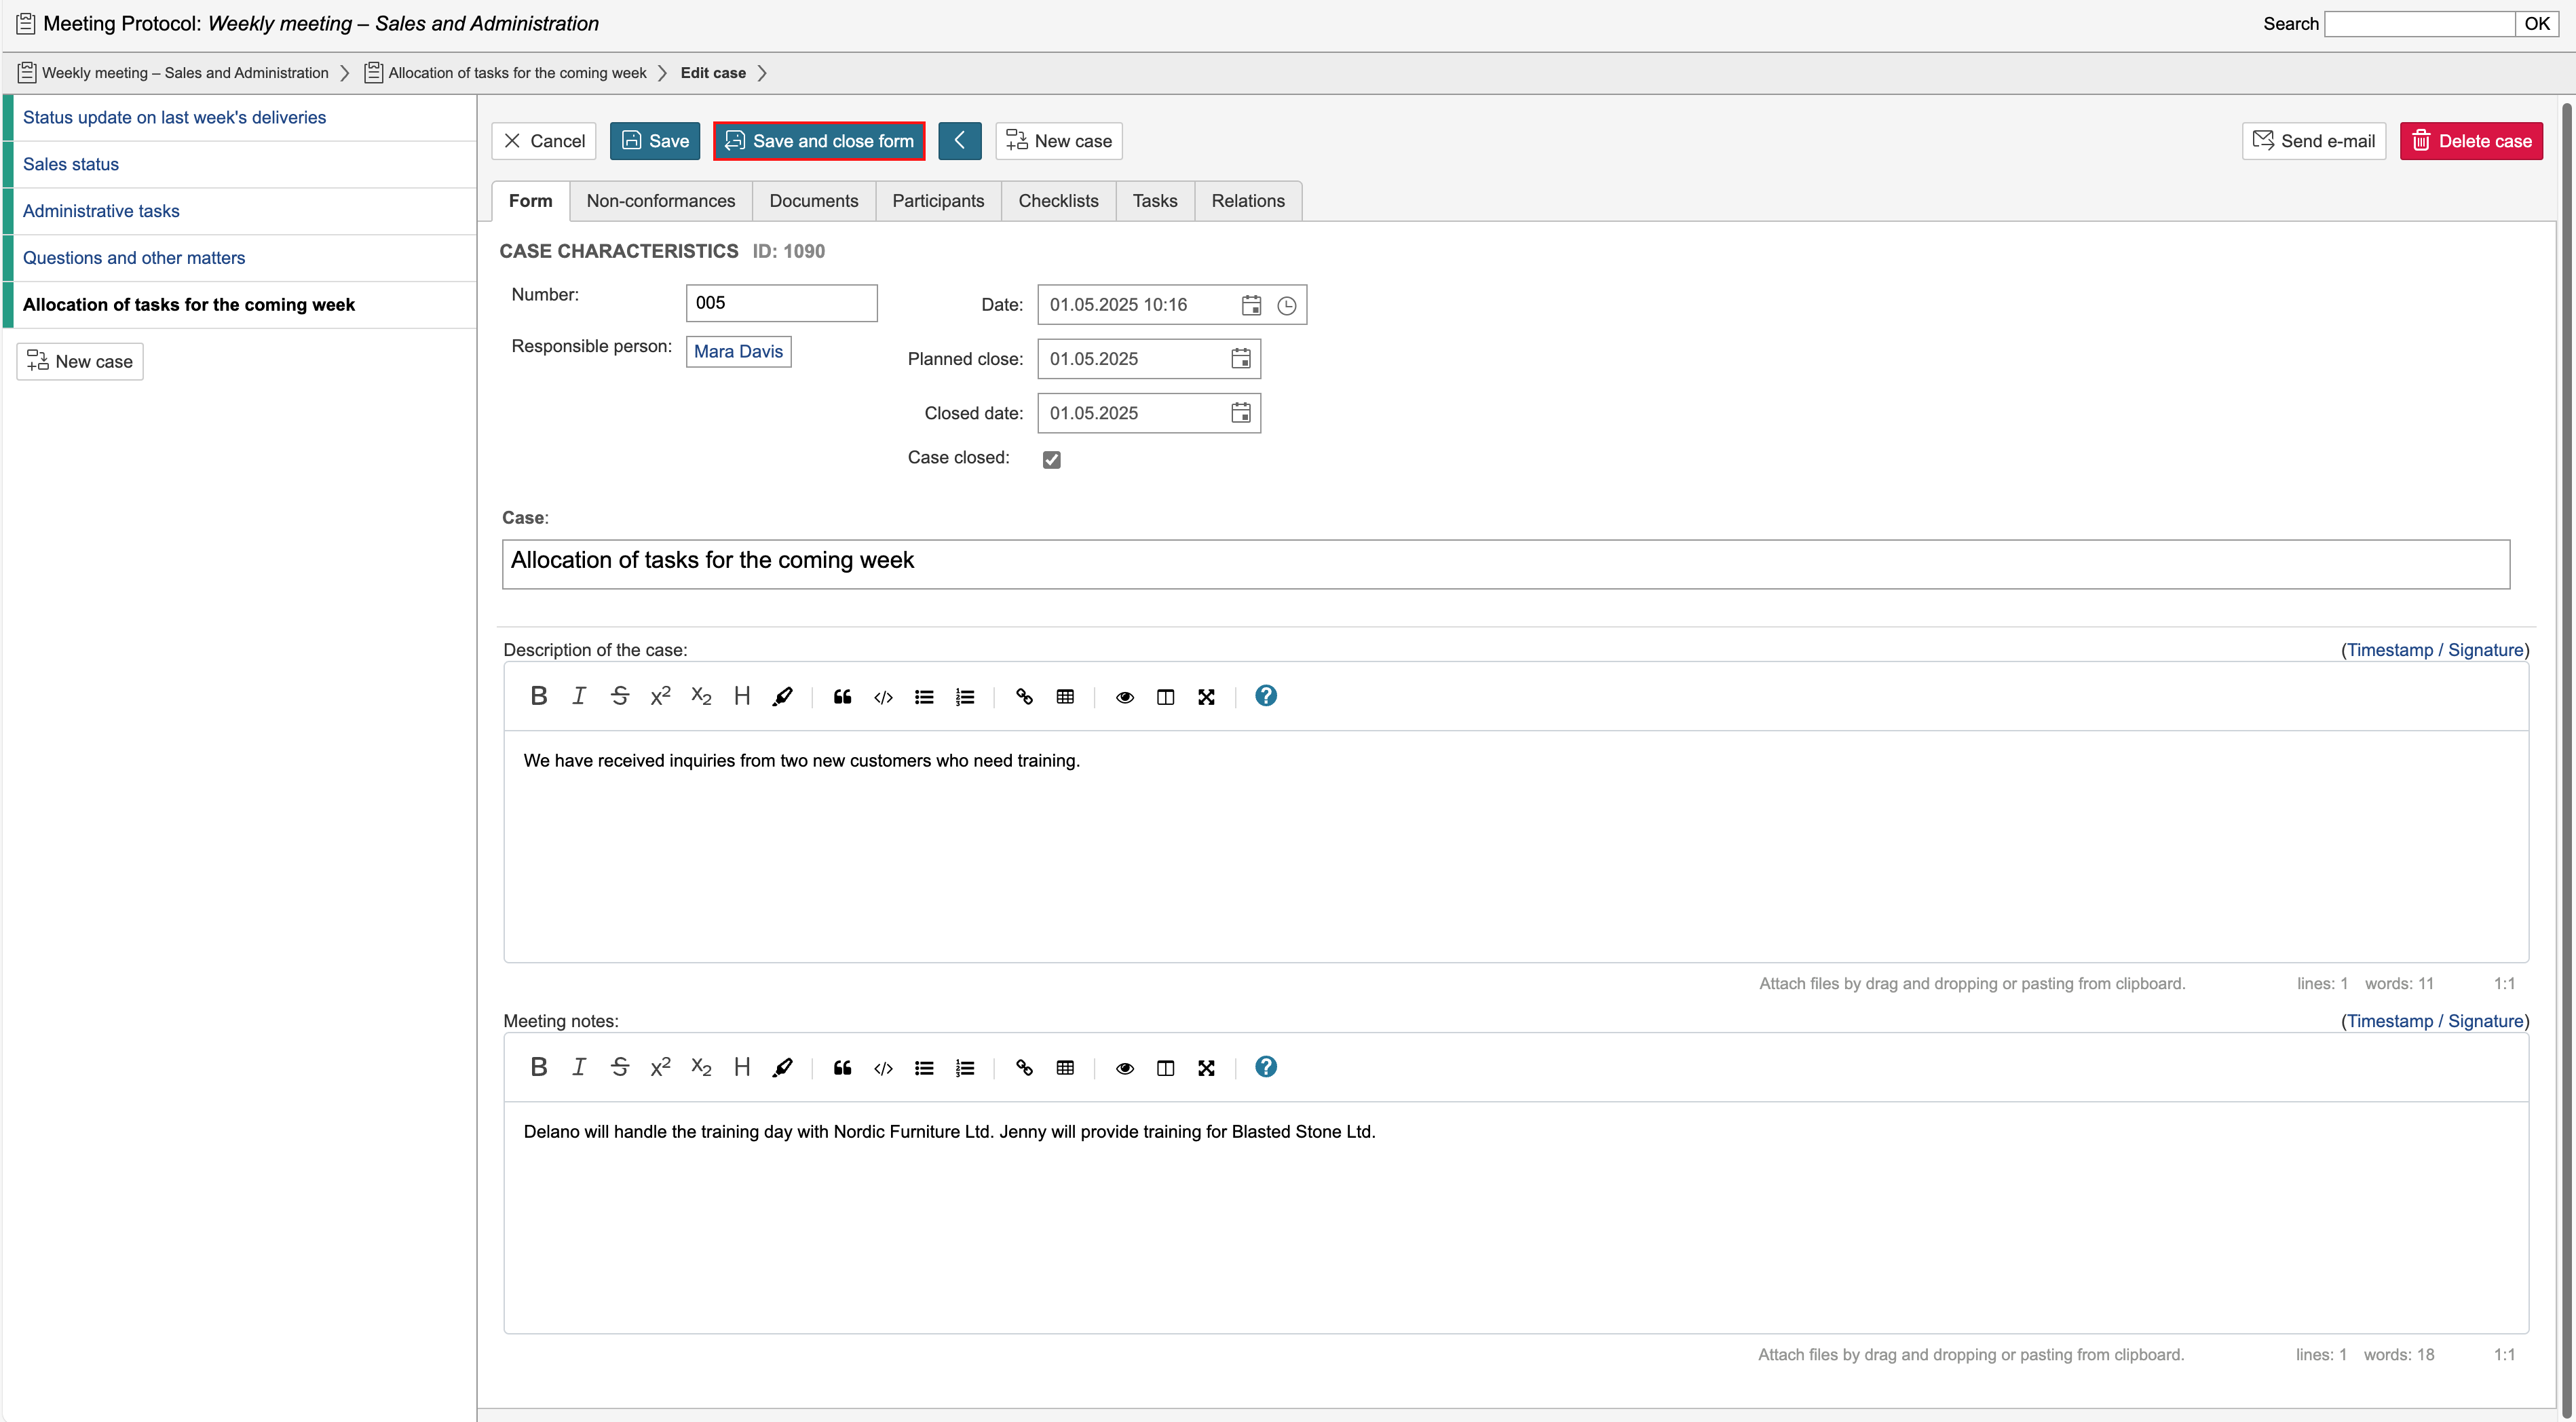Click the clock icon beside Date field
The width and height of the screenshot is (2576, 1422).
click(x=1287, y=305)
